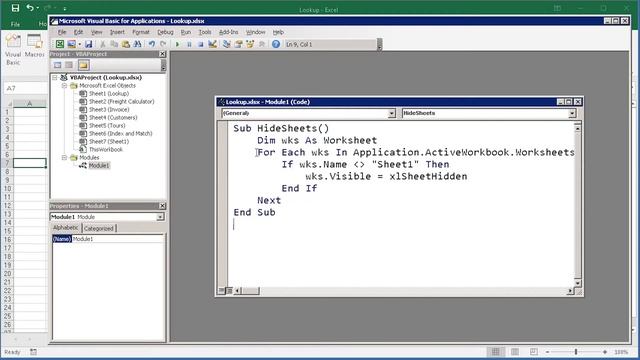
Task: Switch to Categorized properties tab
Action: (x=99, y=228)
